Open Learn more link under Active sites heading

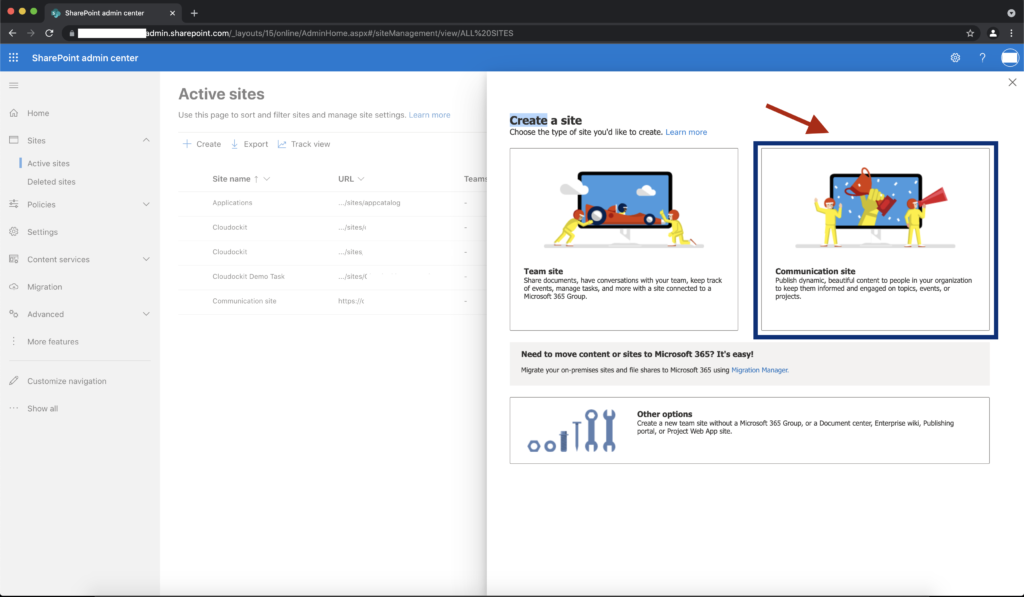429,115
